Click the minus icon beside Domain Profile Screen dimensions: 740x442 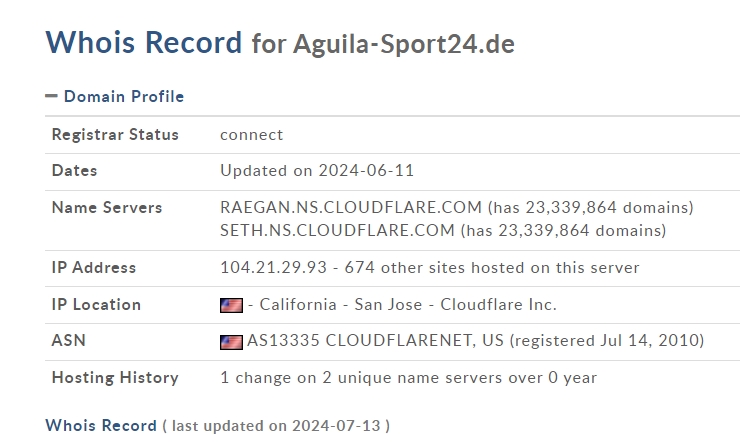tap(51, 96)
